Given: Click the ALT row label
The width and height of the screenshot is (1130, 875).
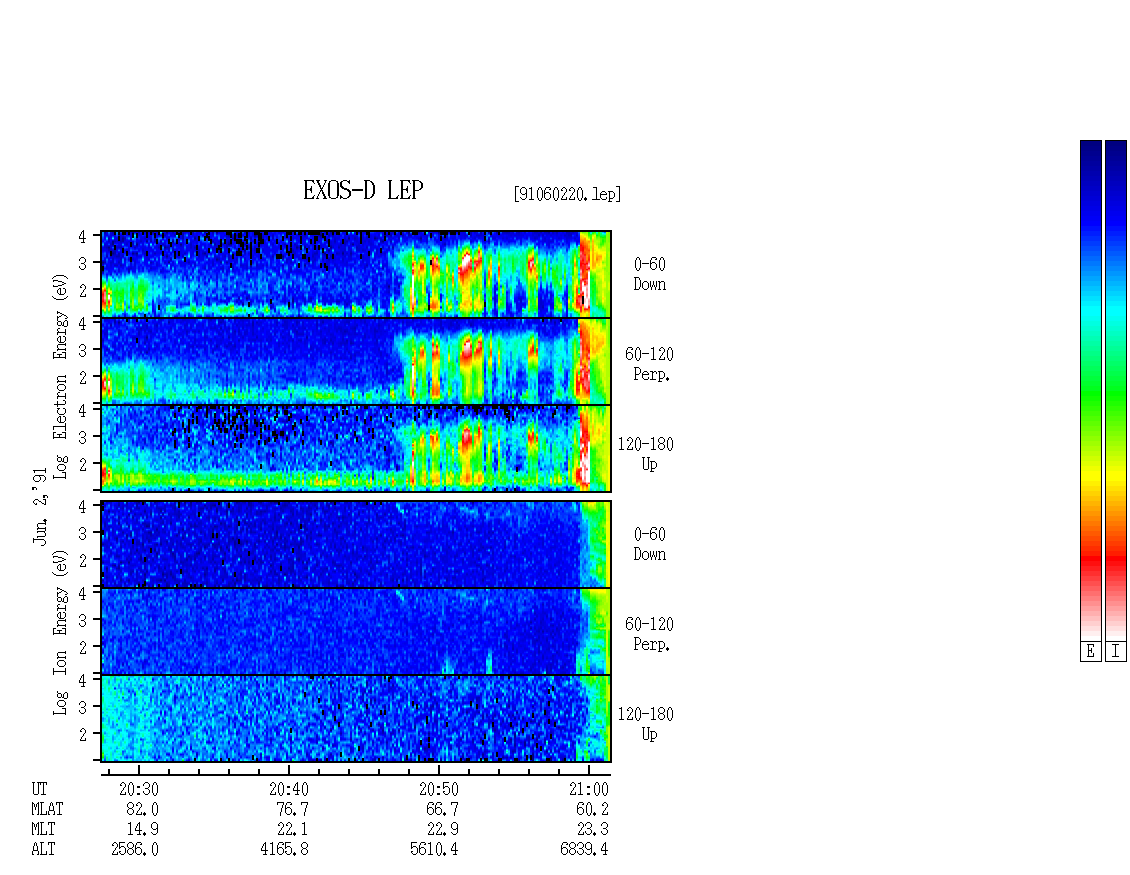Looking at the screenshot, I should (43, 850).
